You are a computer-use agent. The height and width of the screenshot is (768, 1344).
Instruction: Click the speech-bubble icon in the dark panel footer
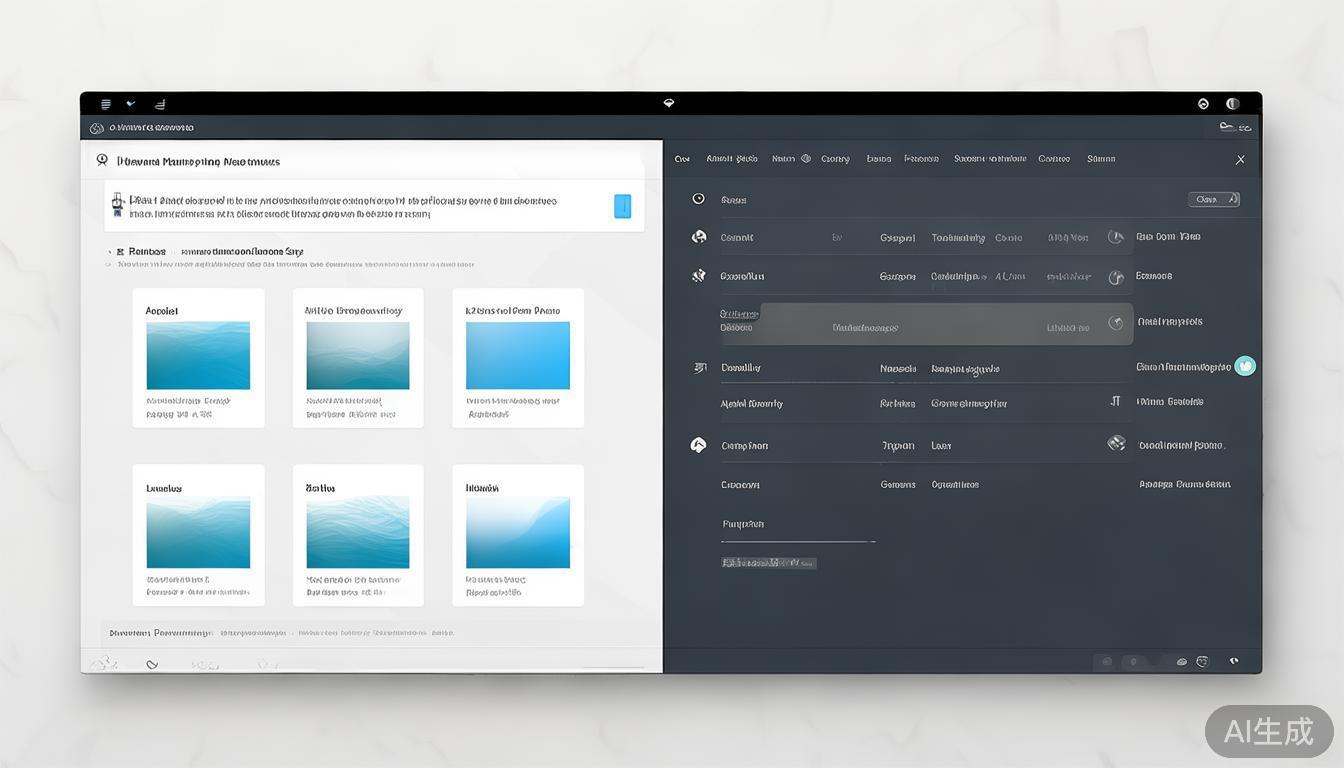coord(1182,662)
